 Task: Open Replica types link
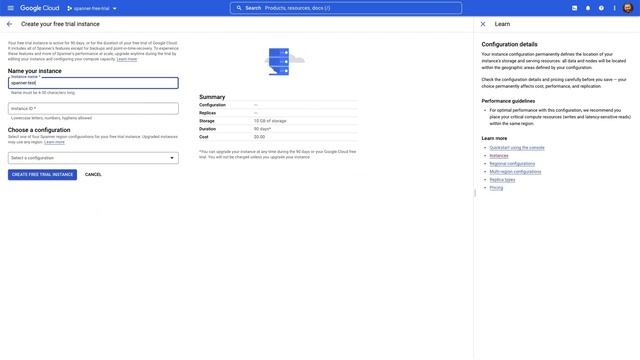click(502, 180)
